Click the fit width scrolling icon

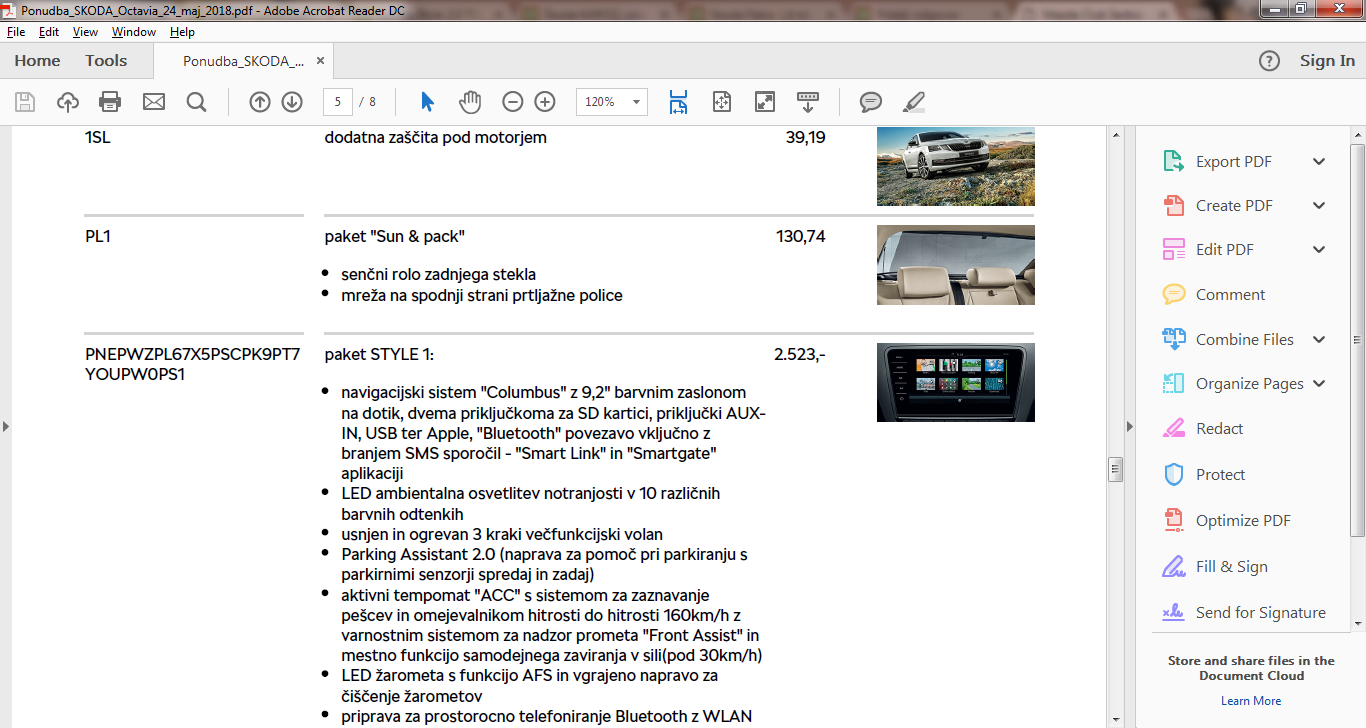click(679, 102)
